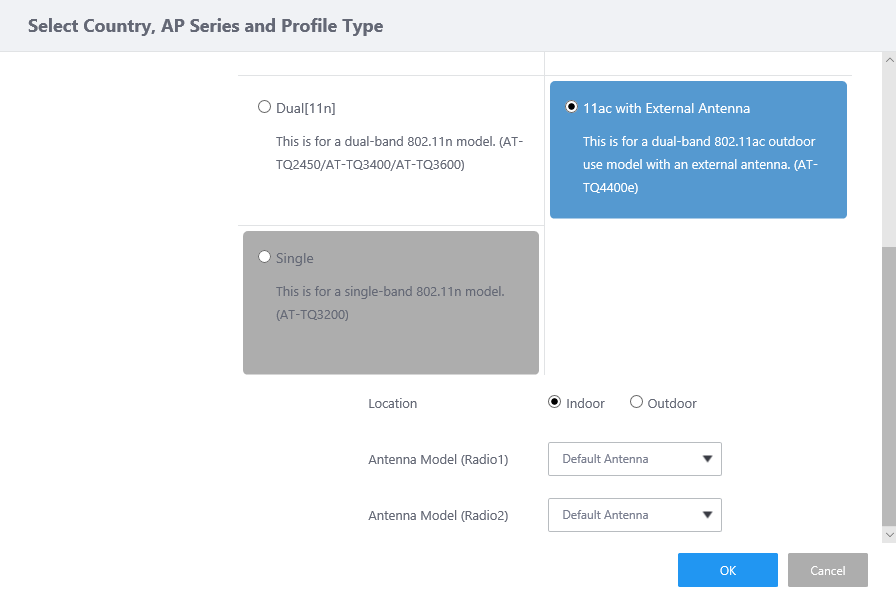Click the dialog title heading
Screen dimensions: 896x609
click(x=205, y=26)
